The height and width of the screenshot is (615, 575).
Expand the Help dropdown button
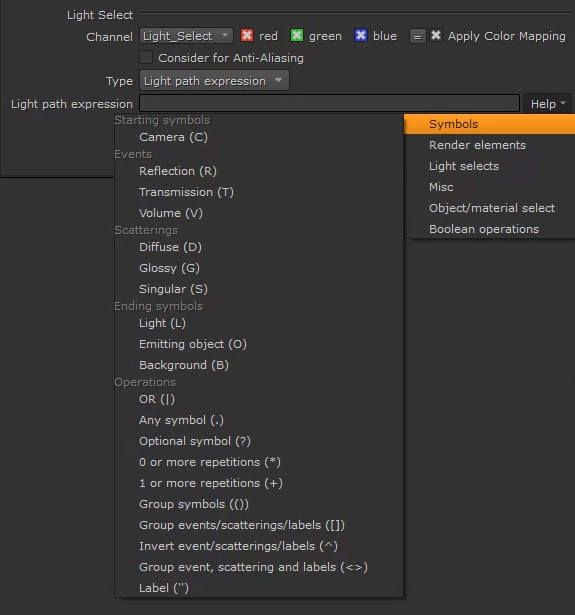(548, 104)
